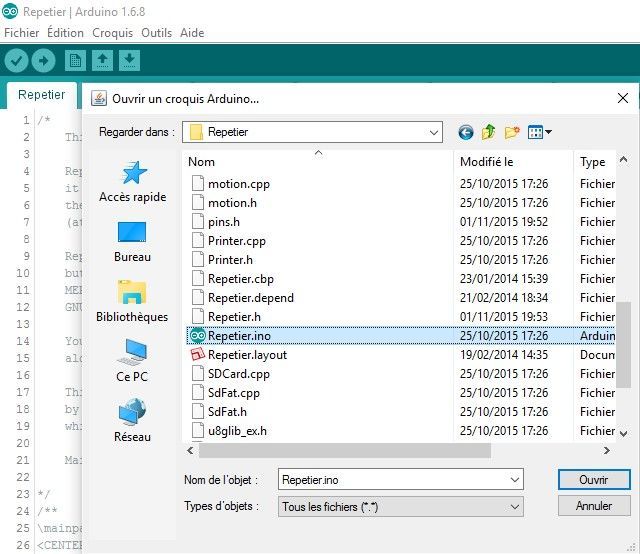The image size is (640, 554).
Task: Click the Upload arrow toolbar icon
Action: pos(44,61)
